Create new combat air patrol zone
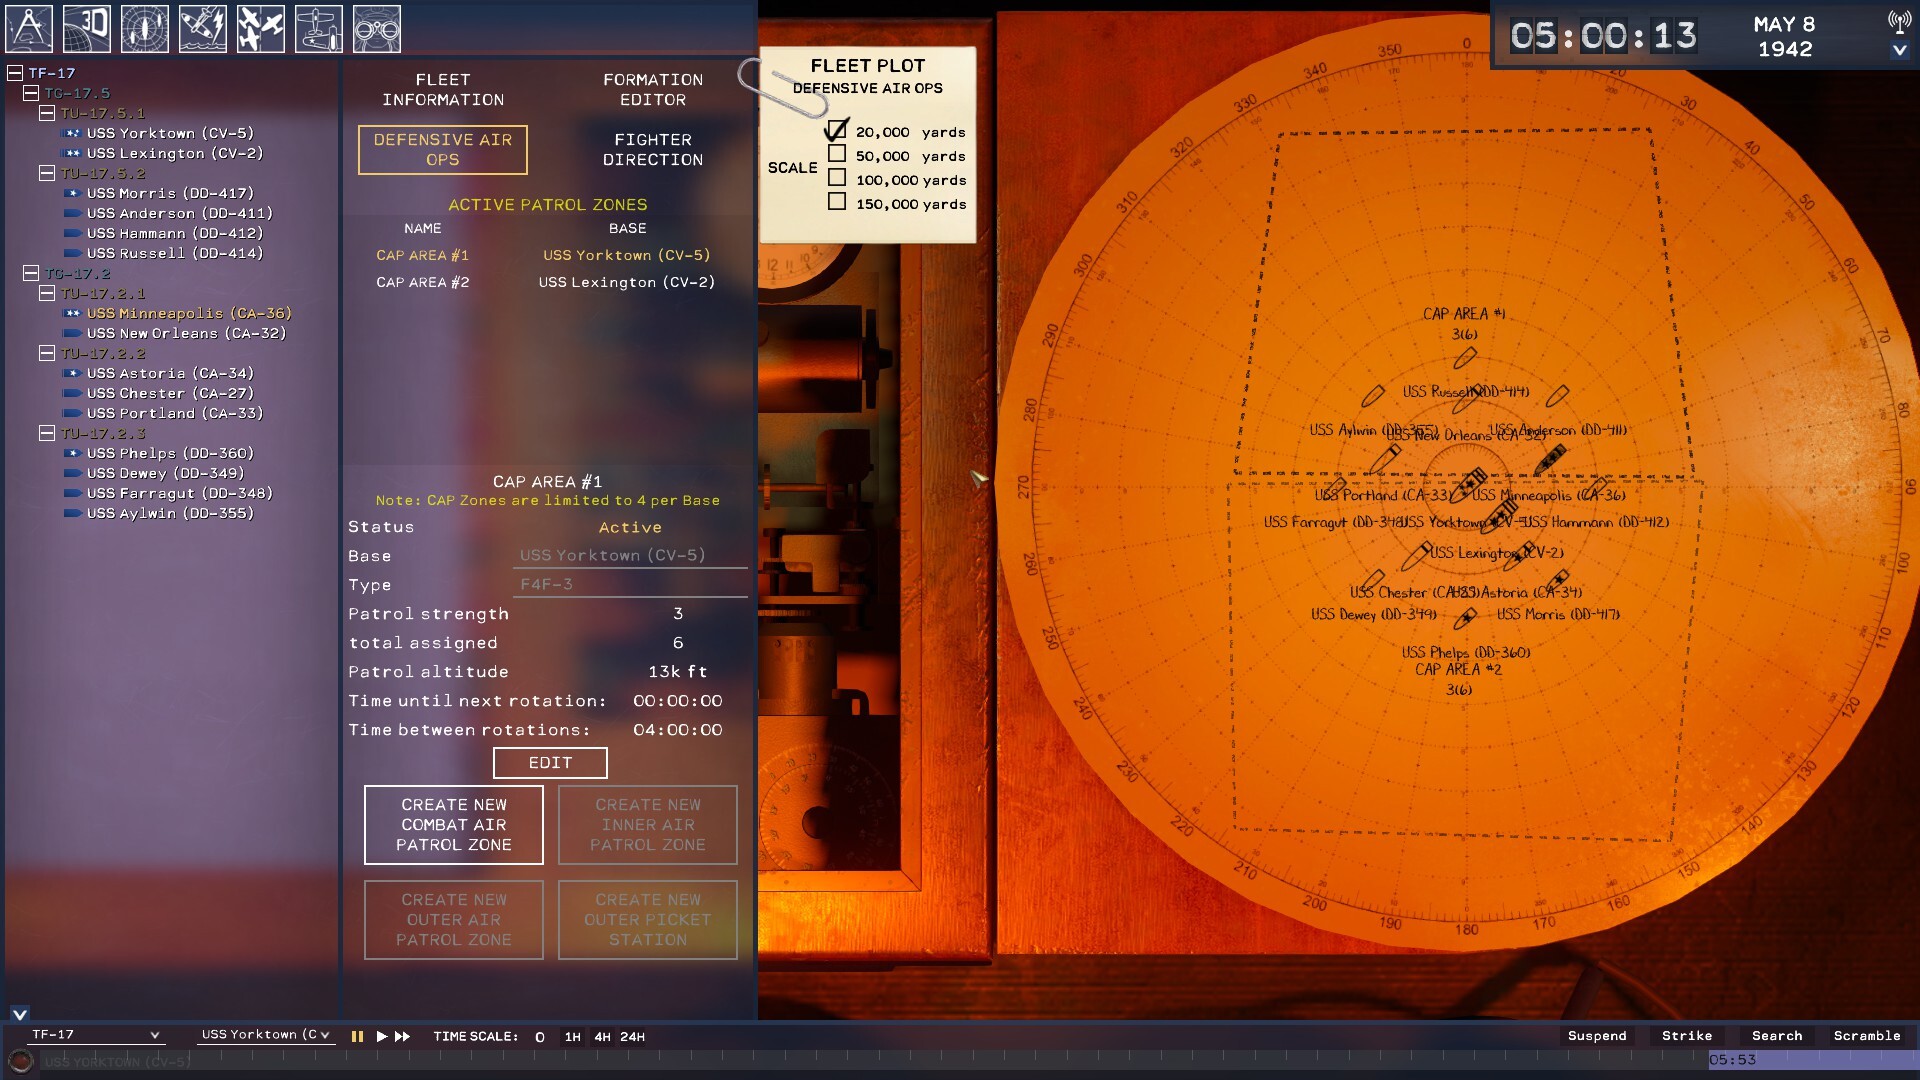This screenshot has width=1920, height=1080. (x=454, y=825)
